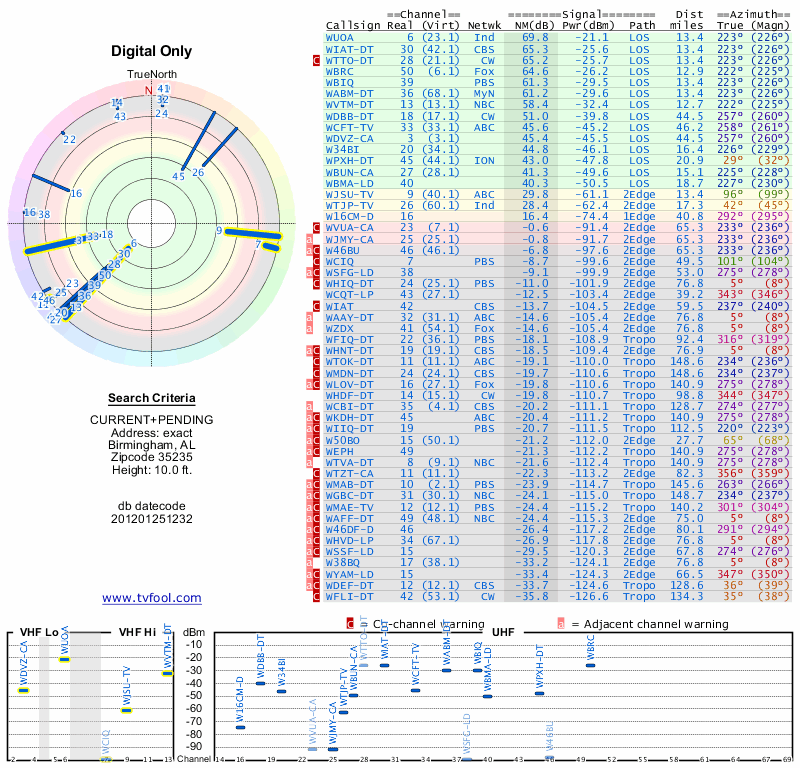This screenshot has width=800, height=768.
Task: Click the WJSU-TV table callsign
Action: 349,194
